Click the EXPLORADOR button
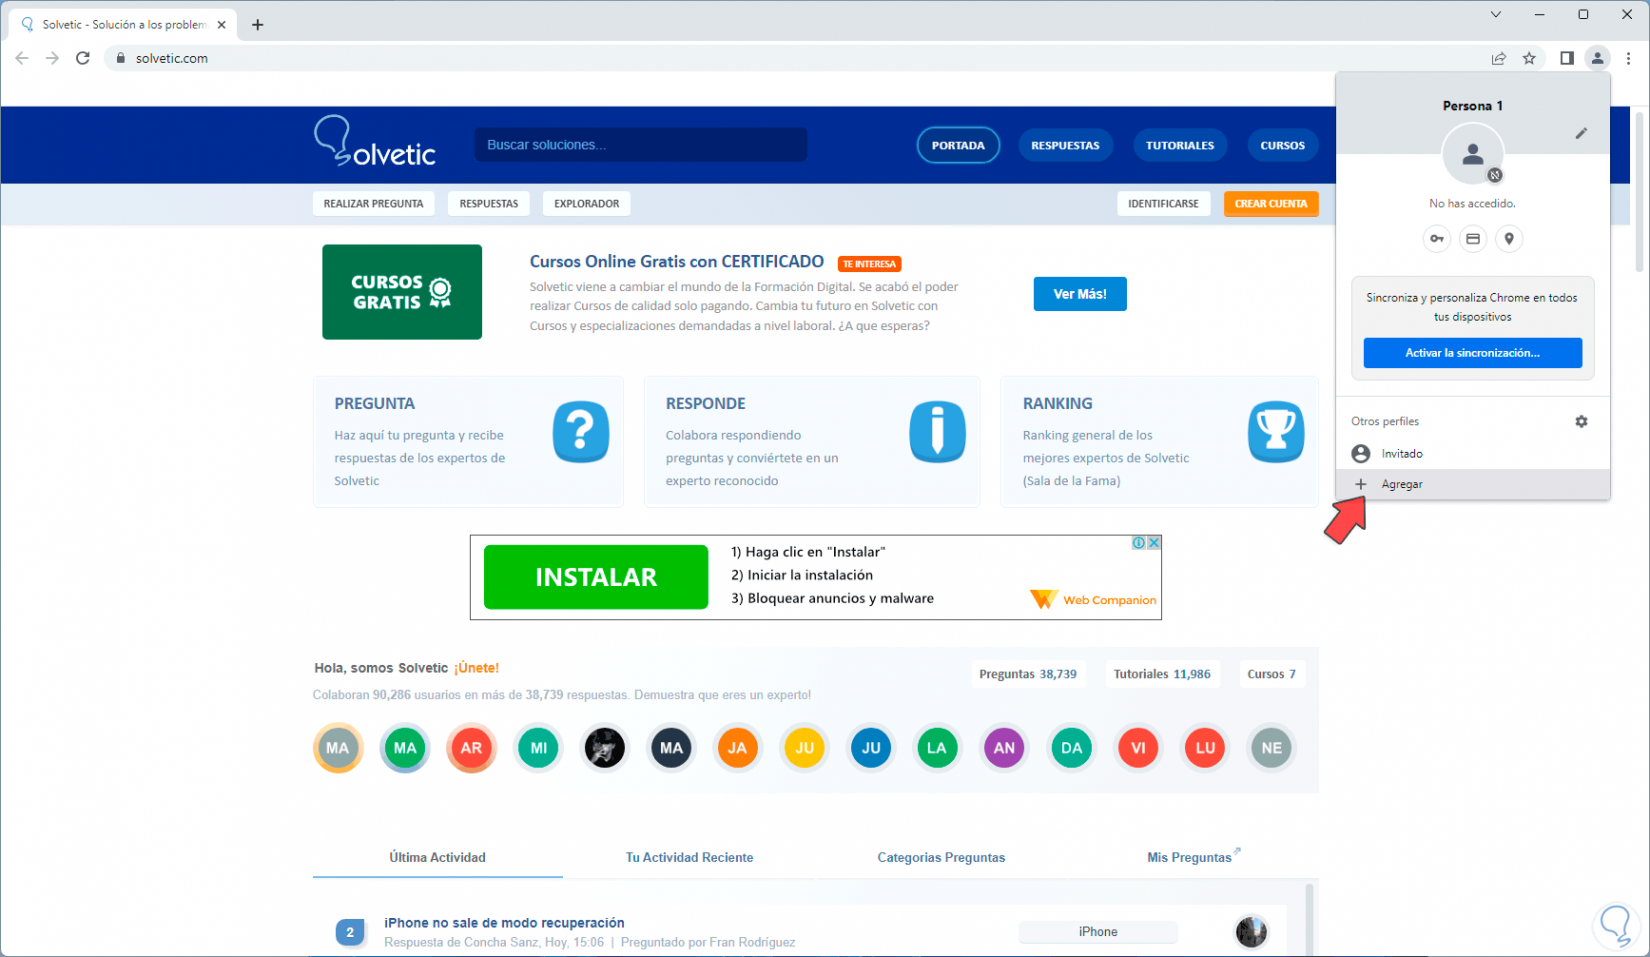Image resolution: width=1650 pixels, height=957 pixels. click(587, 204)
